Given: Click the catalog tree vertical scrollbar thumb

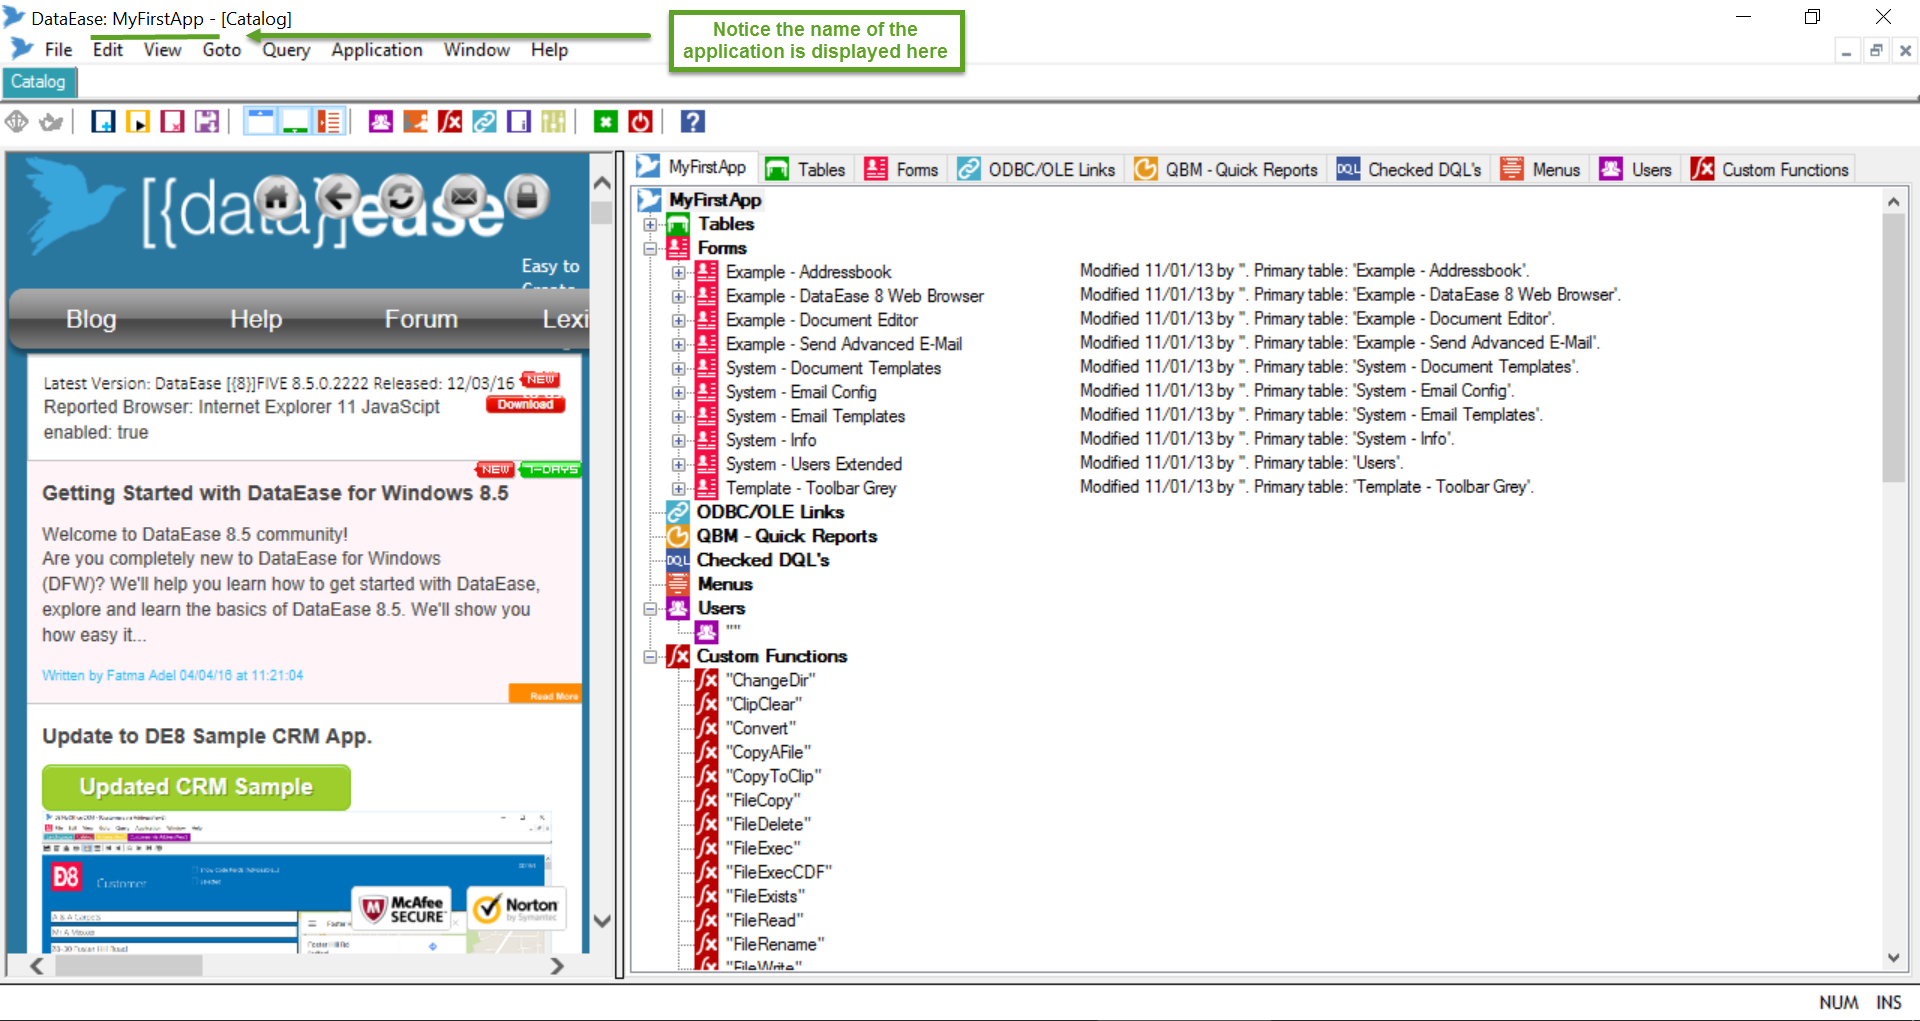Looking at the screenshot, I should click(1893, 348).
